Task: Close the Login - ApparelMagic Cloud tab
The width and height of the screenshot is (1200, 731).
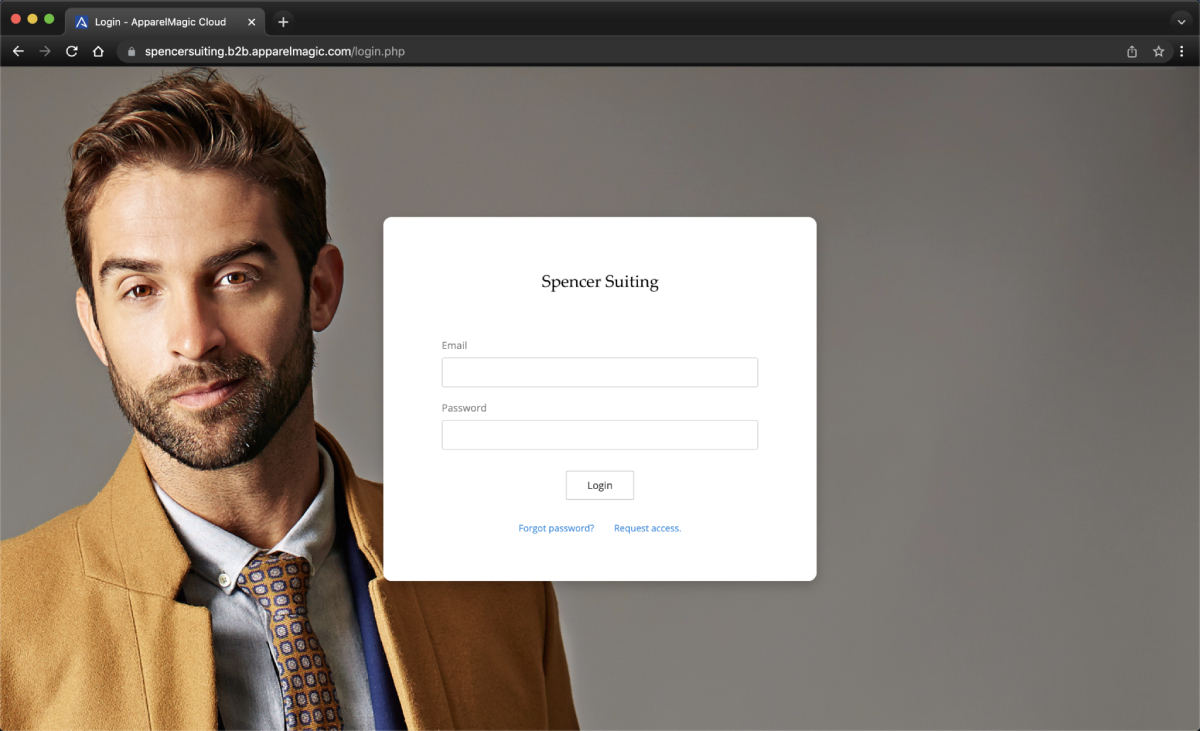Action: point(250,22)
